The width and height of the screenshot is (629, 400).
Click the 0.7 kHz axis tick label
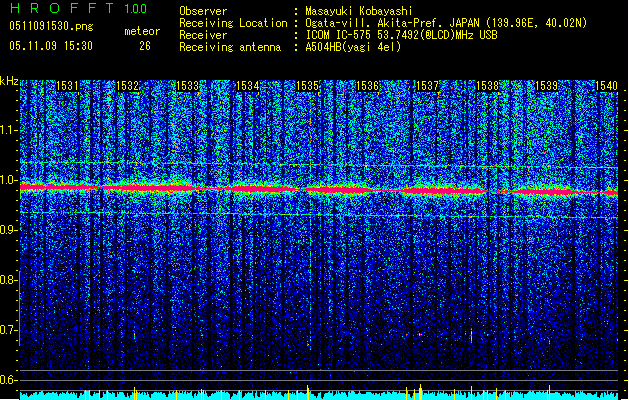tap(8, 330)
